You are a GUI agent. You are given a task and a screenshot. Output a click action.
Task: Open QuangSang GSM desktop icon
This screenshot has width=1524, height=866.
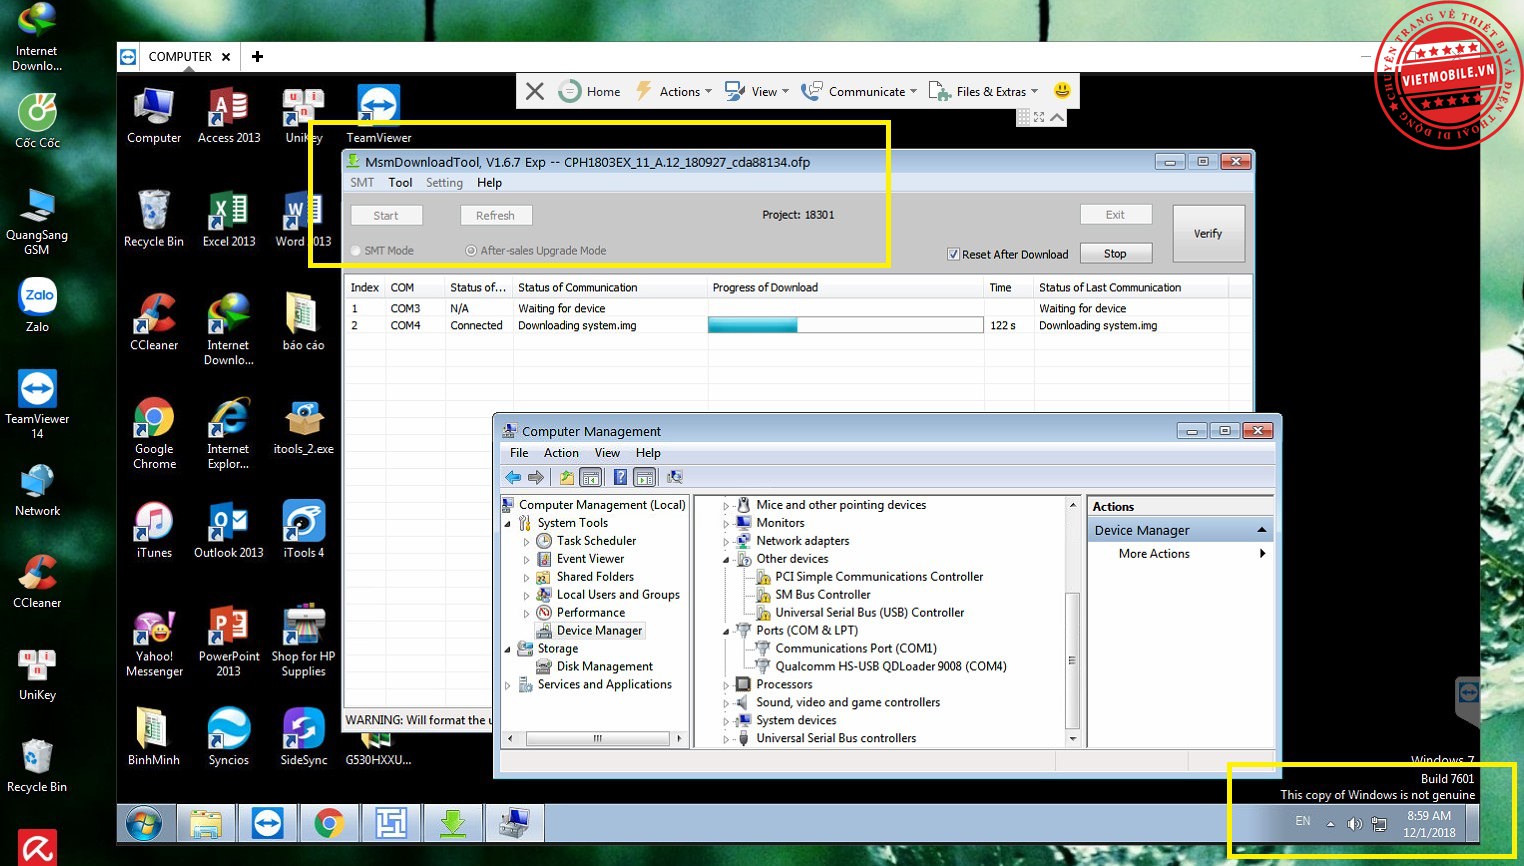click(37, 221)
